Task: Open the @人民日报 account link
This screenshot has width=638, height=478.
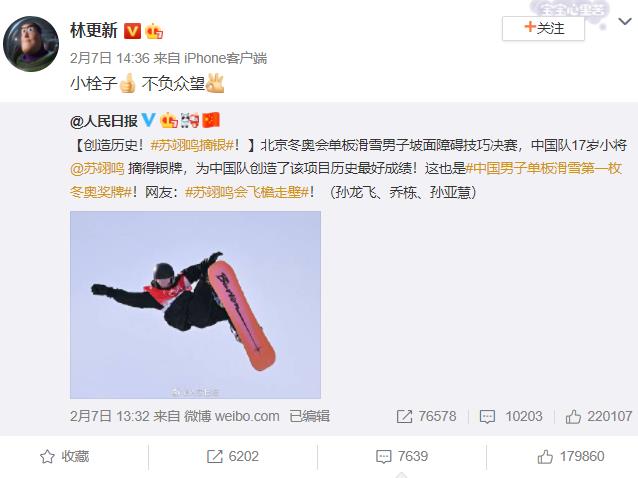Action: coord(104,121)
